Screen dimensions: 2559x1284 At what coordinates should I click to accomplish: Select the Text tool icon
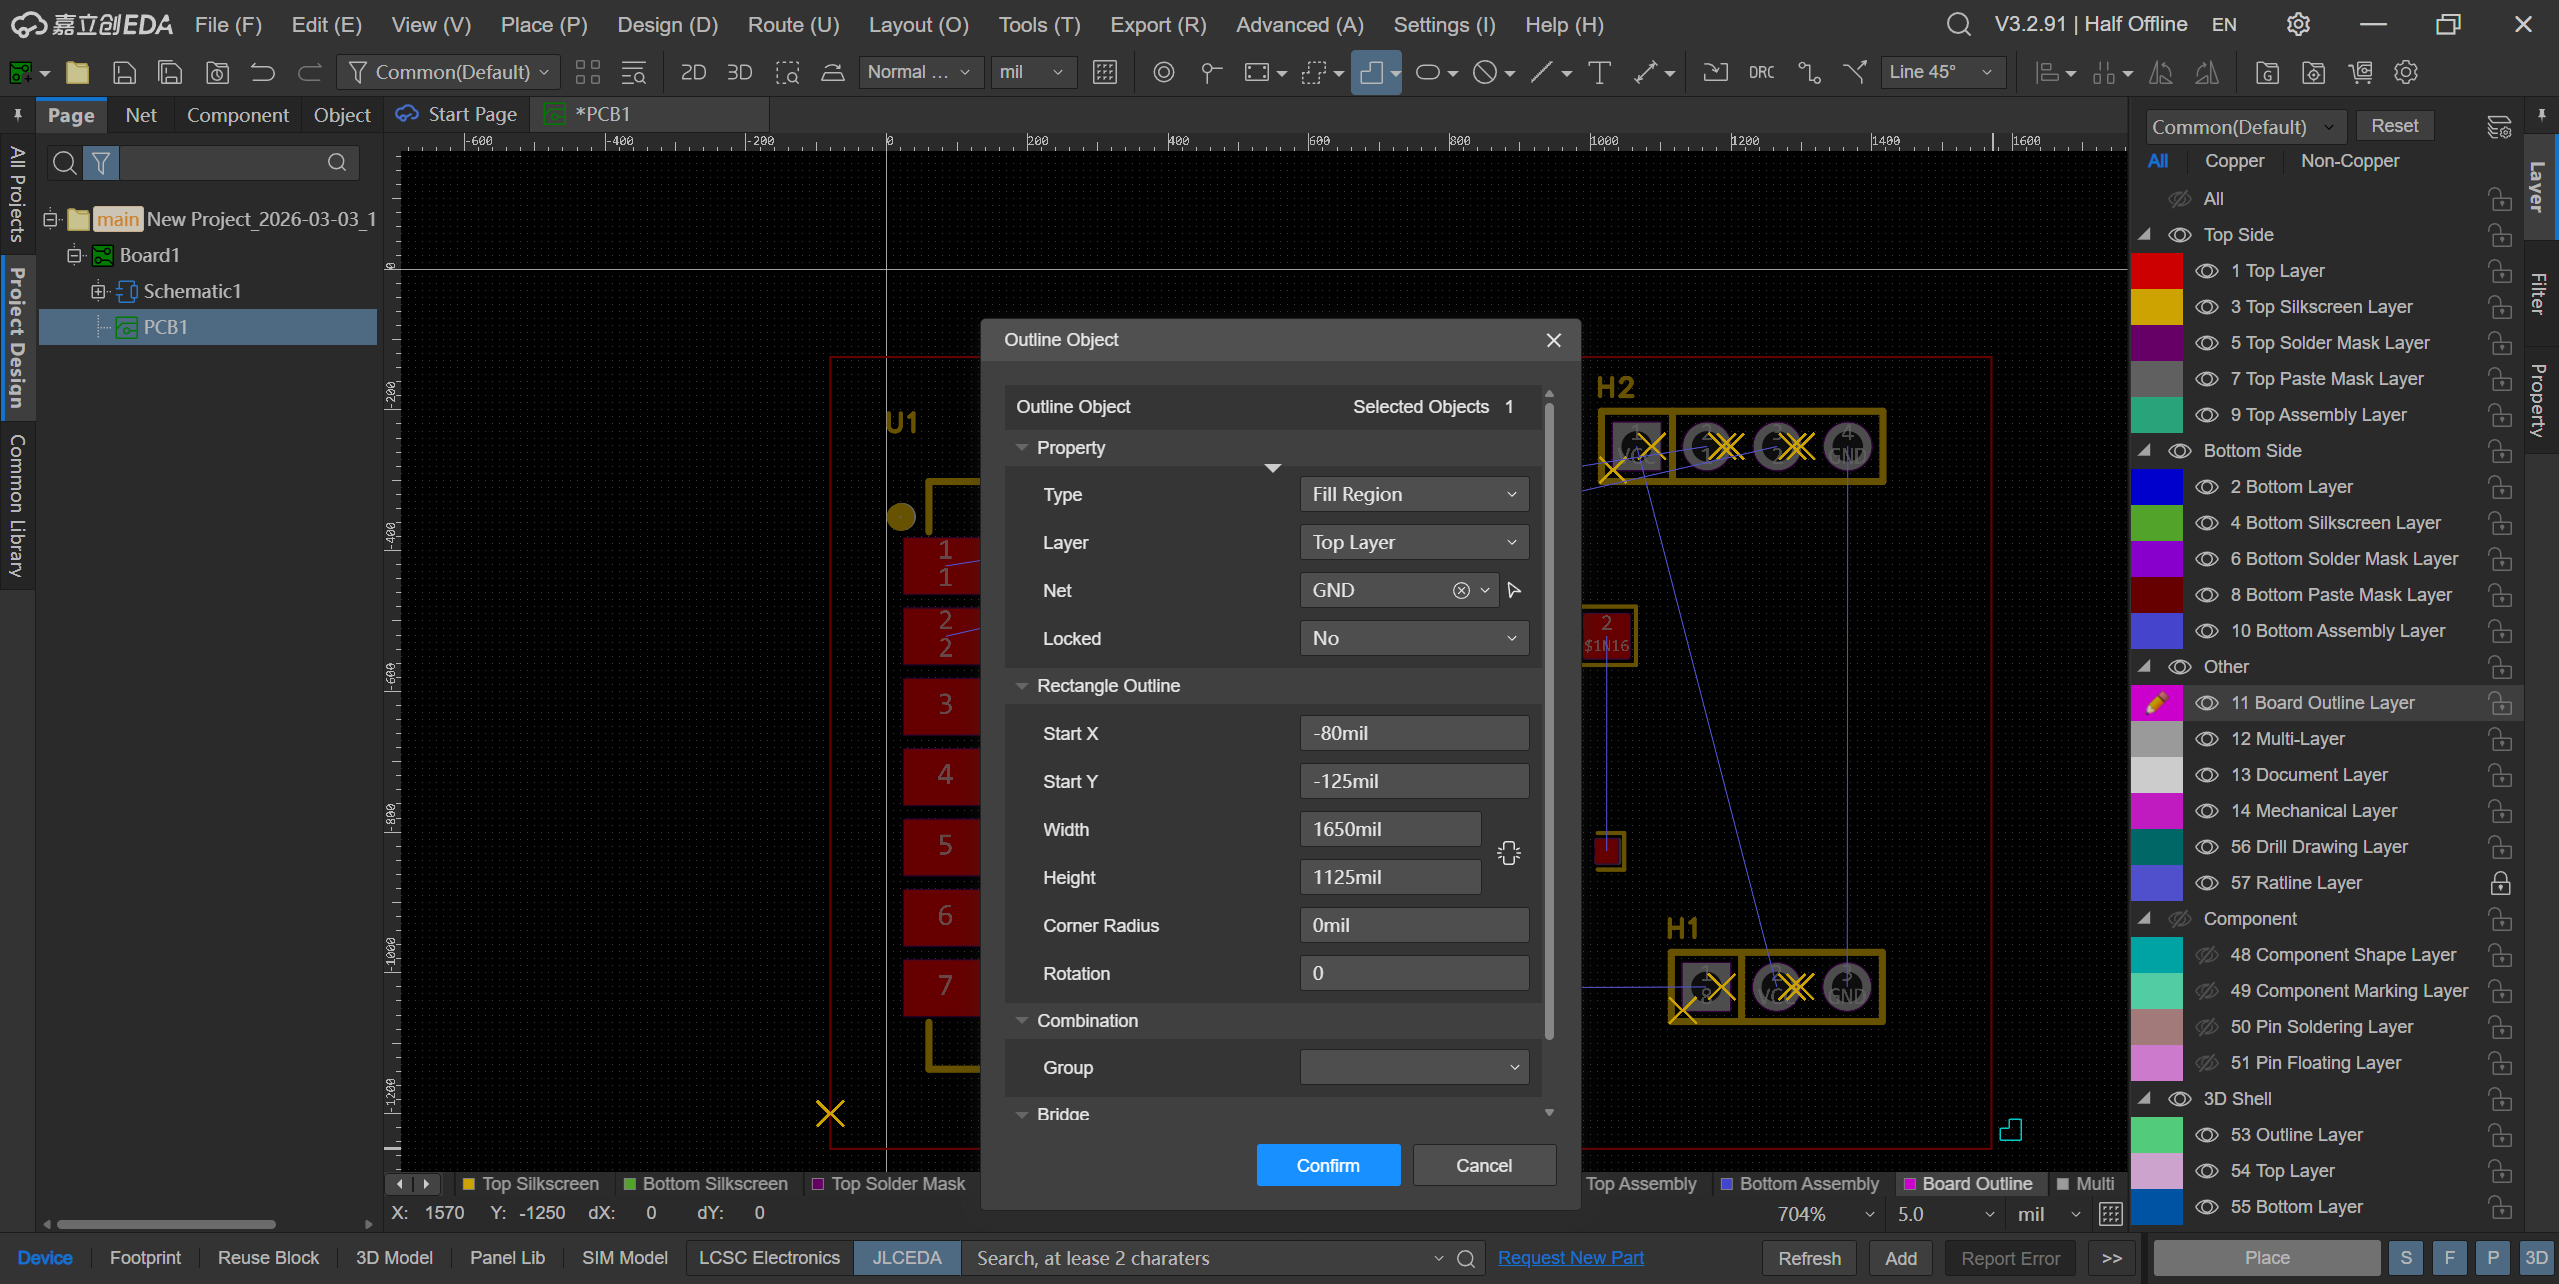(1599, 72)
